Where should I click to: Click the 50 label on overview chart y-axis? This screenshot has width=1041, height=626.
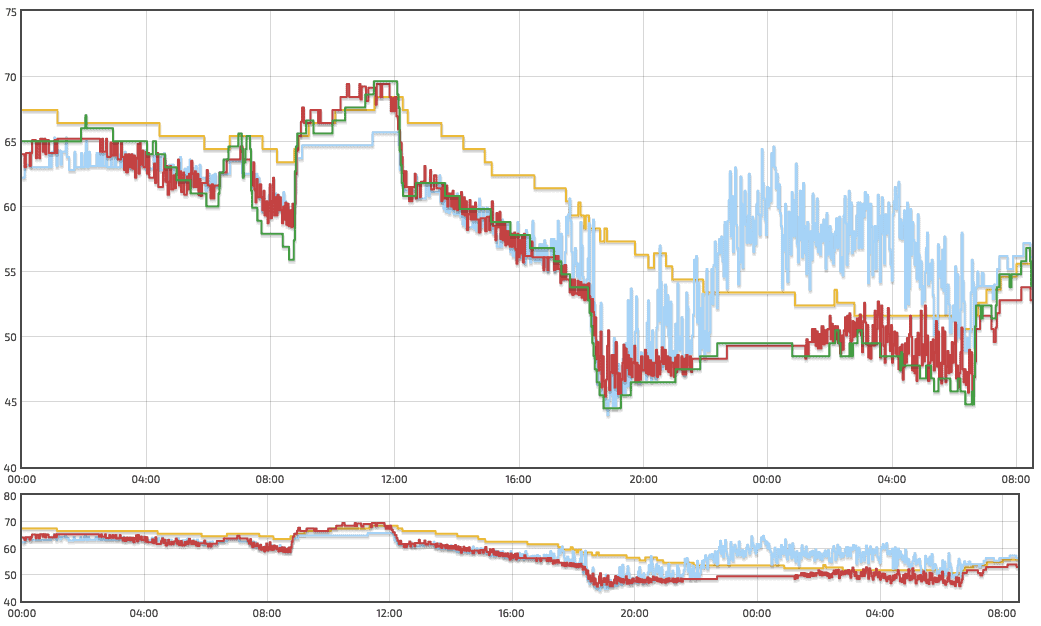tap(11, 575)
